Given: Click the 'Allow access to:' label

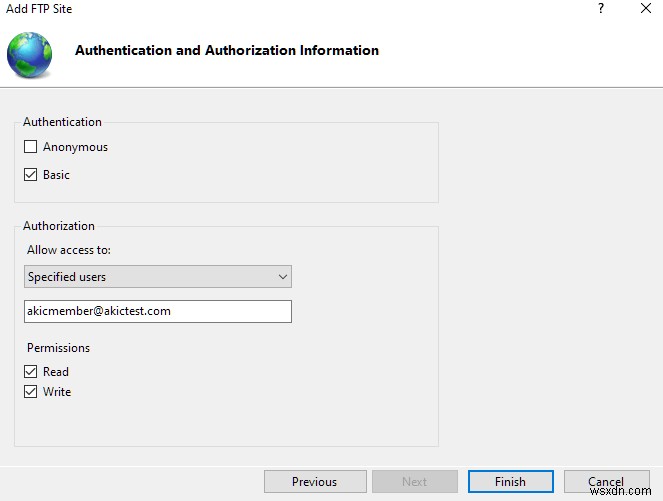Looking at the screenshot, I should coord(69,250).
